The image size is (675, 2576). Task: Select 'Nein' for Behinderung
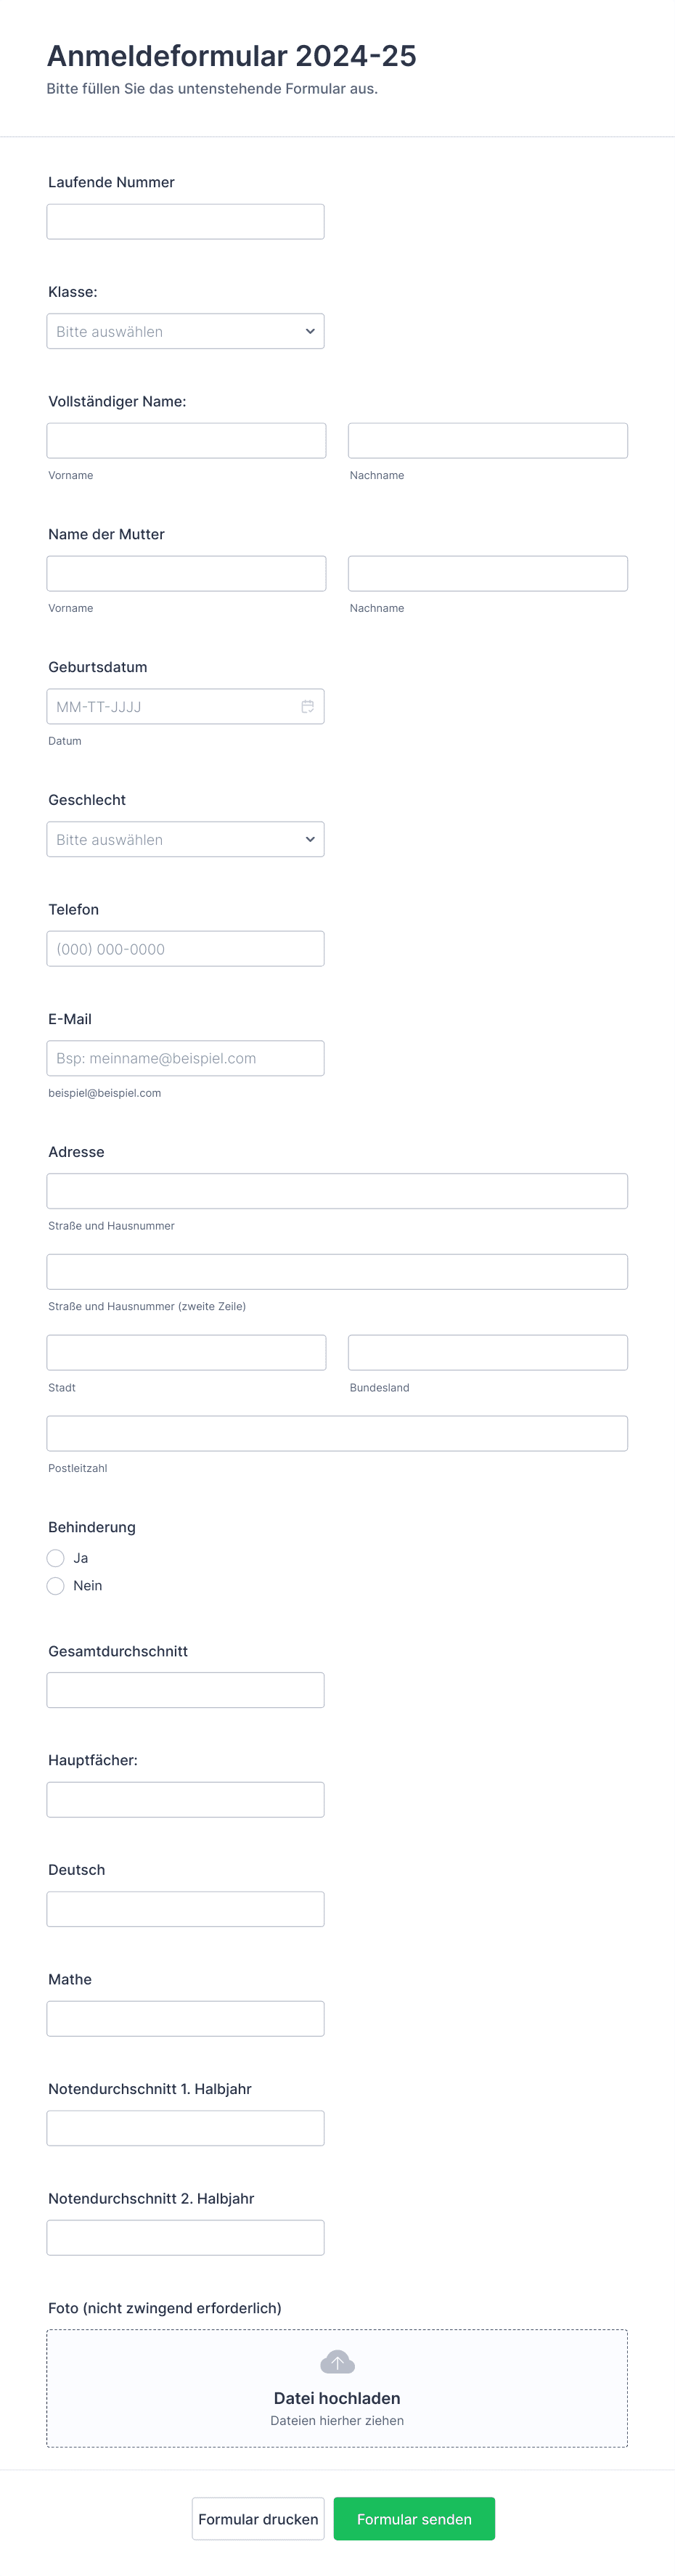tap(56, 1586)
